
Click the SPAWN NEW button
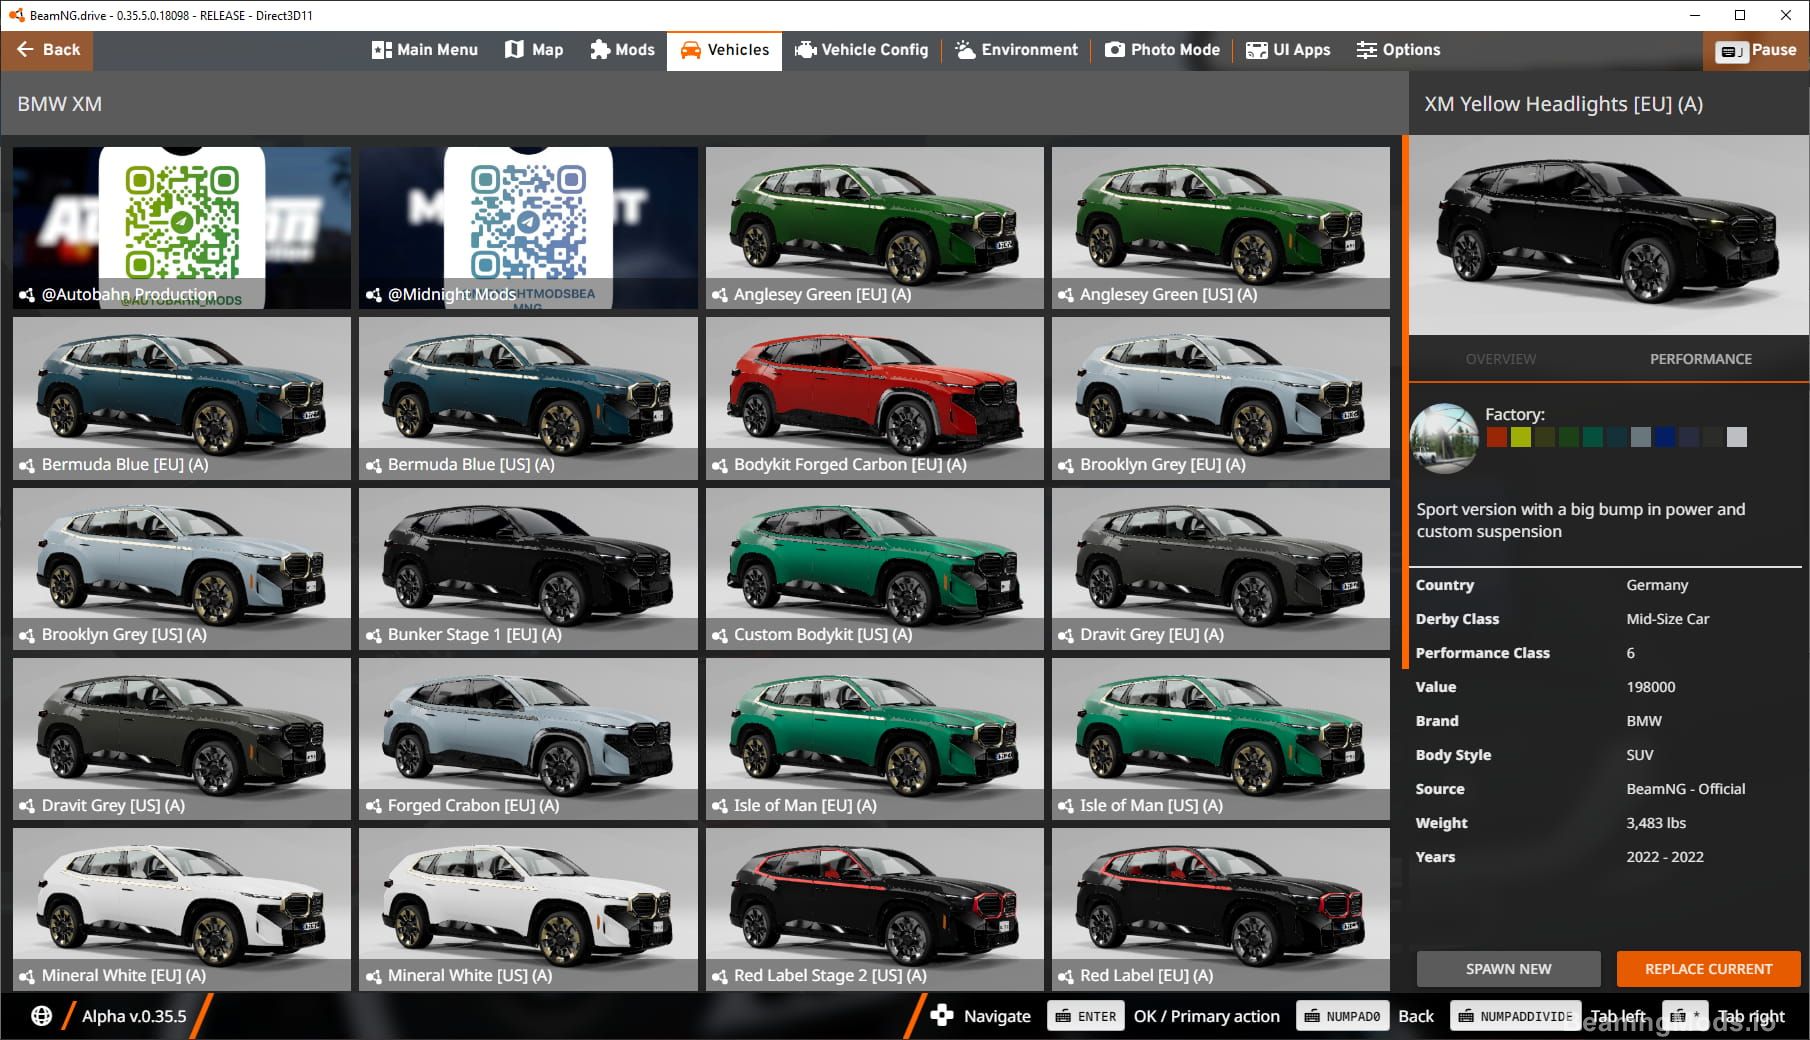coord(1508,969)
